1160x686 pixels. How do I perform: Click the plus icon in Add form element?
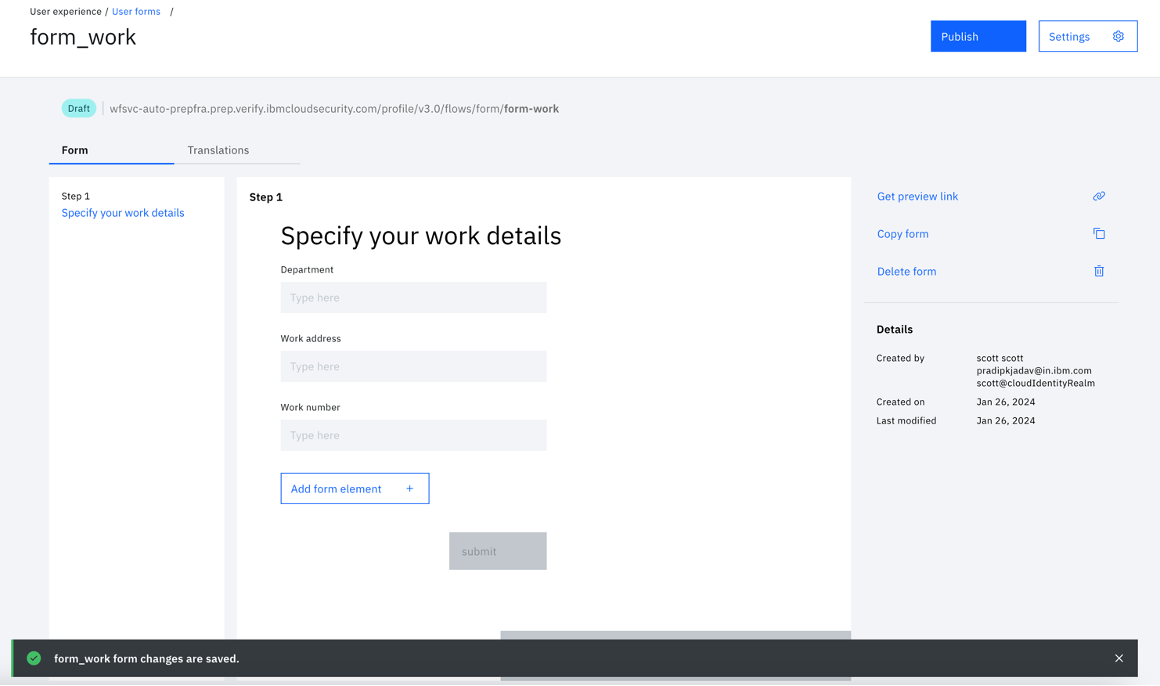(409, 488)
